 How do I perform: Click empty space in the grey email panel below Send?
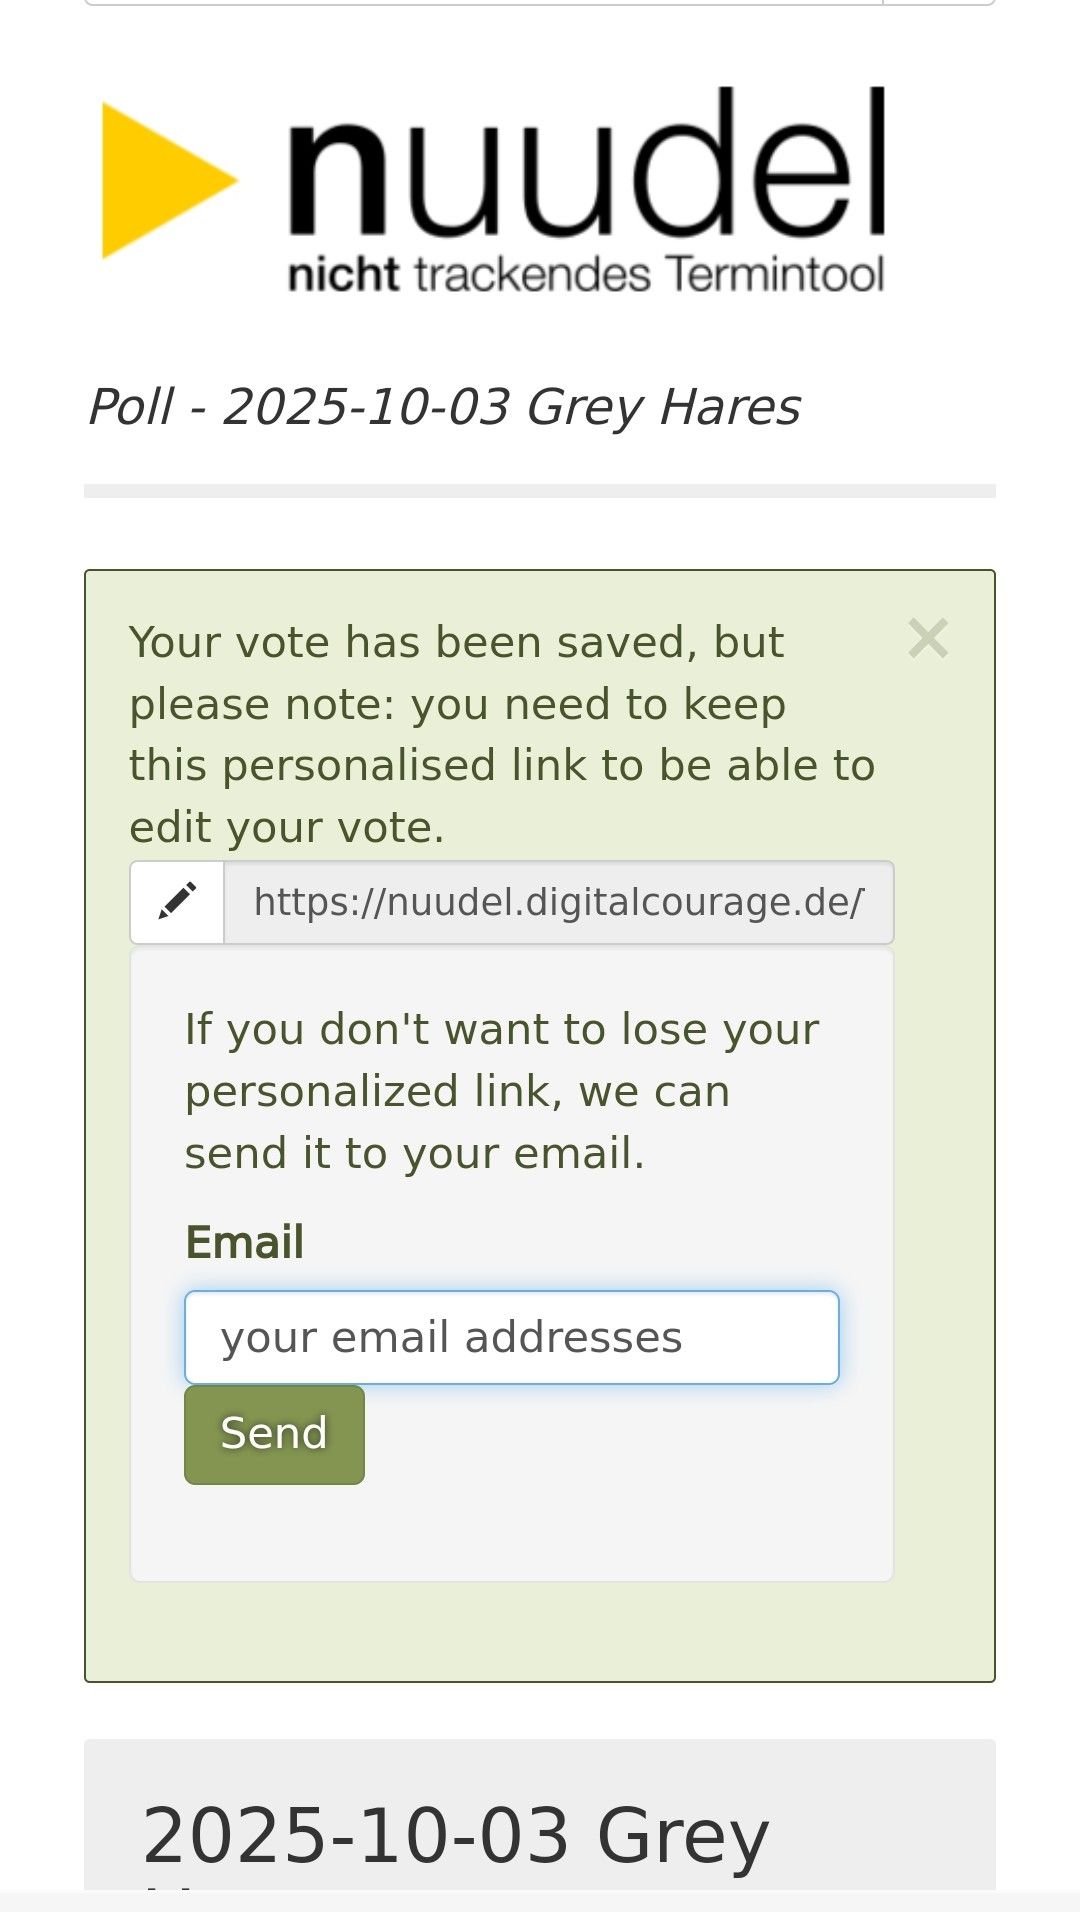click(x=511, y=1535)
